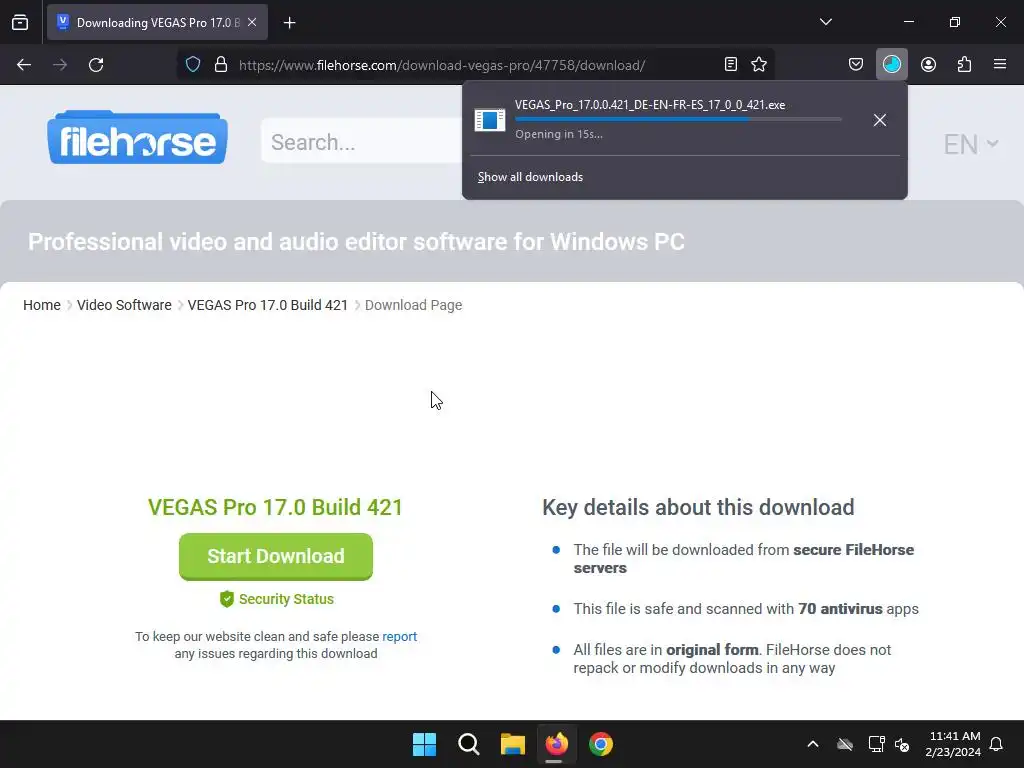
Task: Click the 70 antivirus bullet text
Action: (x=746, y=609)
